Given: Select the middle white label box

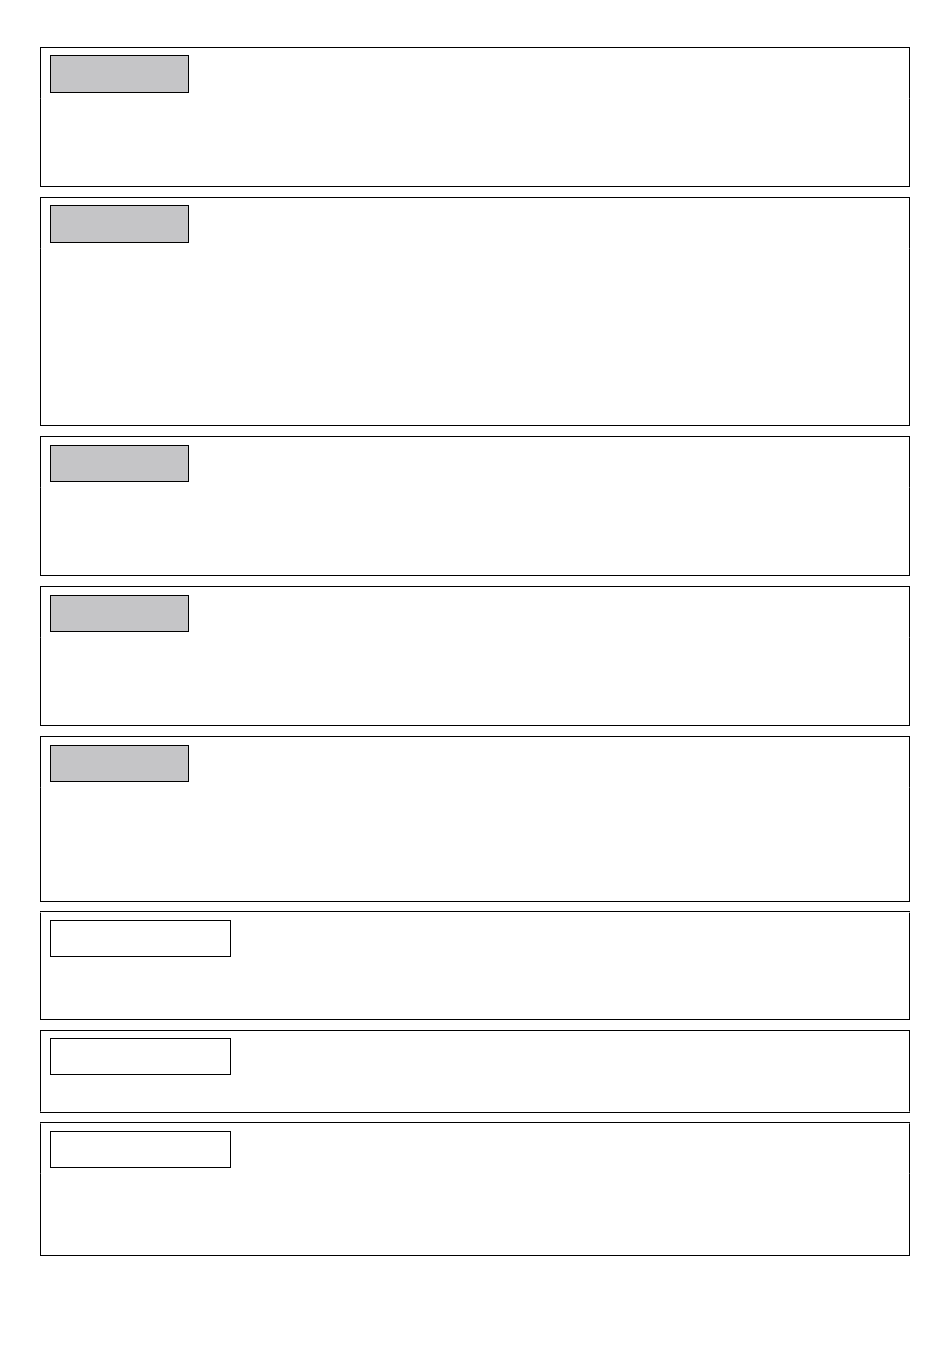Looking at the screenshot, I should [x=140, y=1057].
